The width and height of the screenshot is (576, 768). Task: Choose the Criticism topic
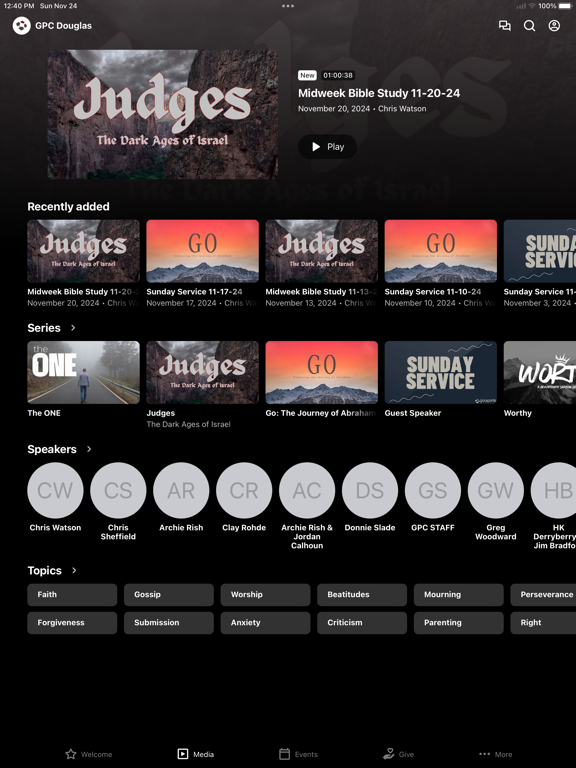(362, 623)
